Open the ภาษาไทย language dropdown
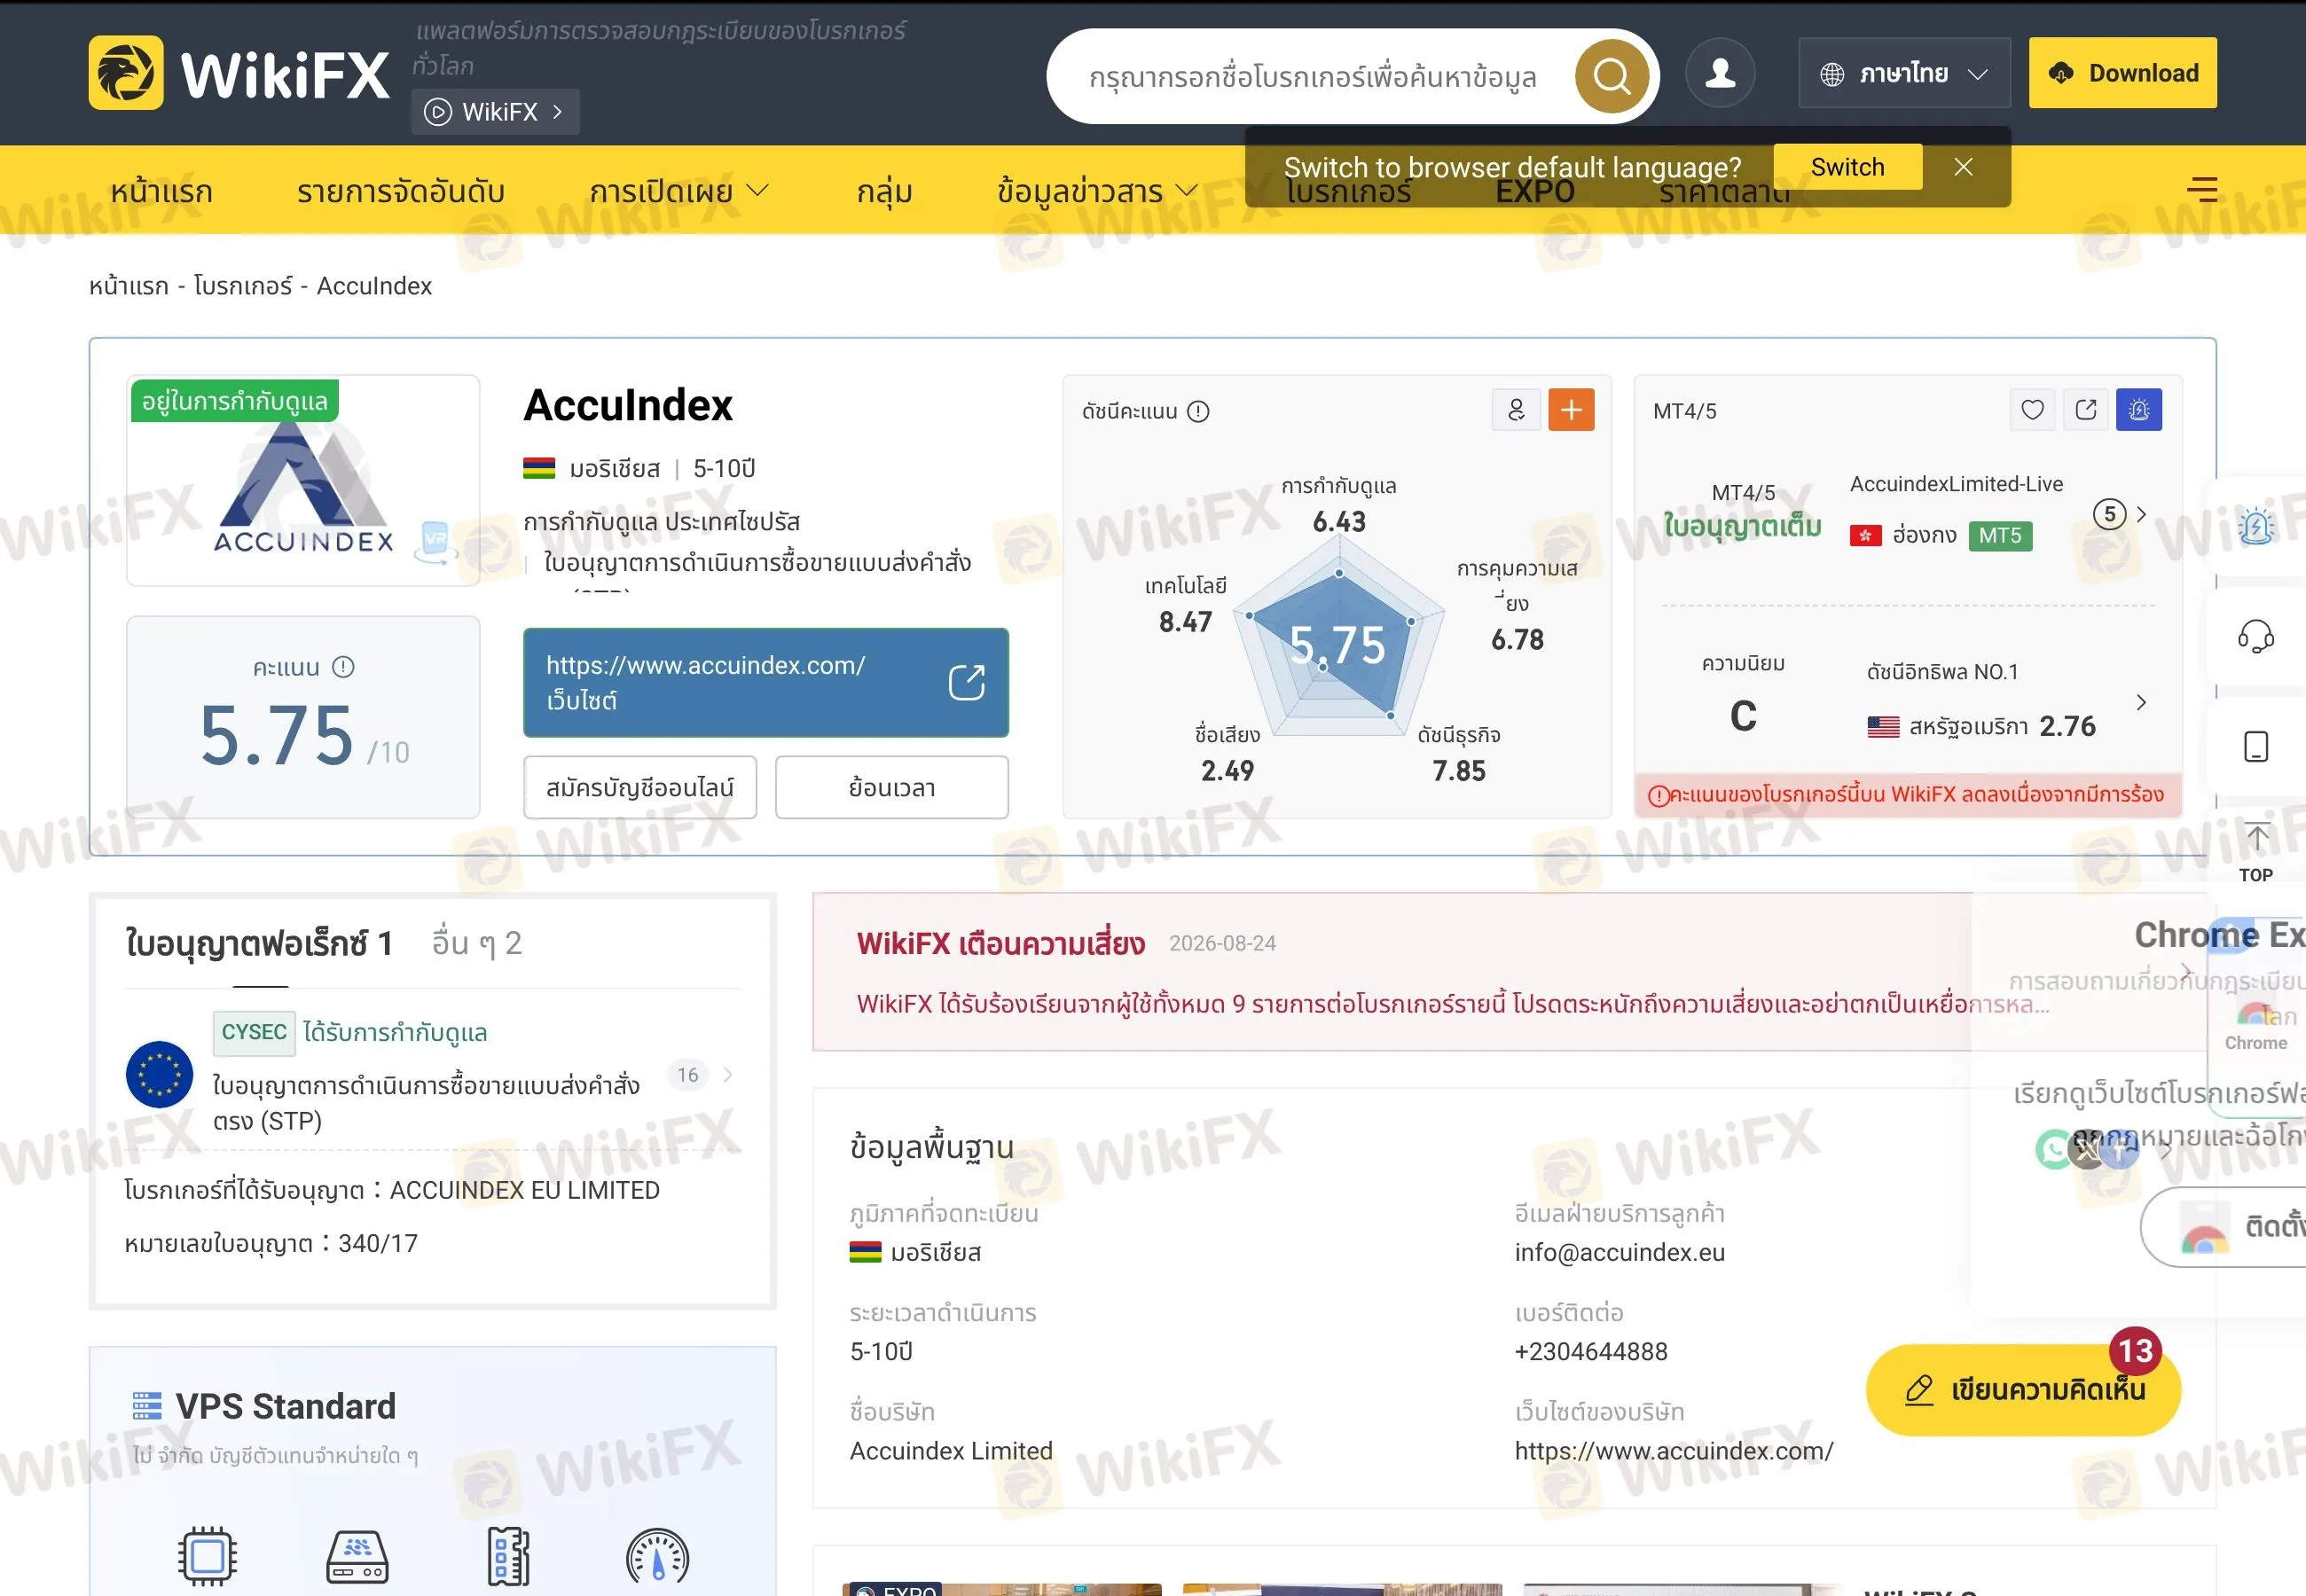 (x=1903, y=73)
